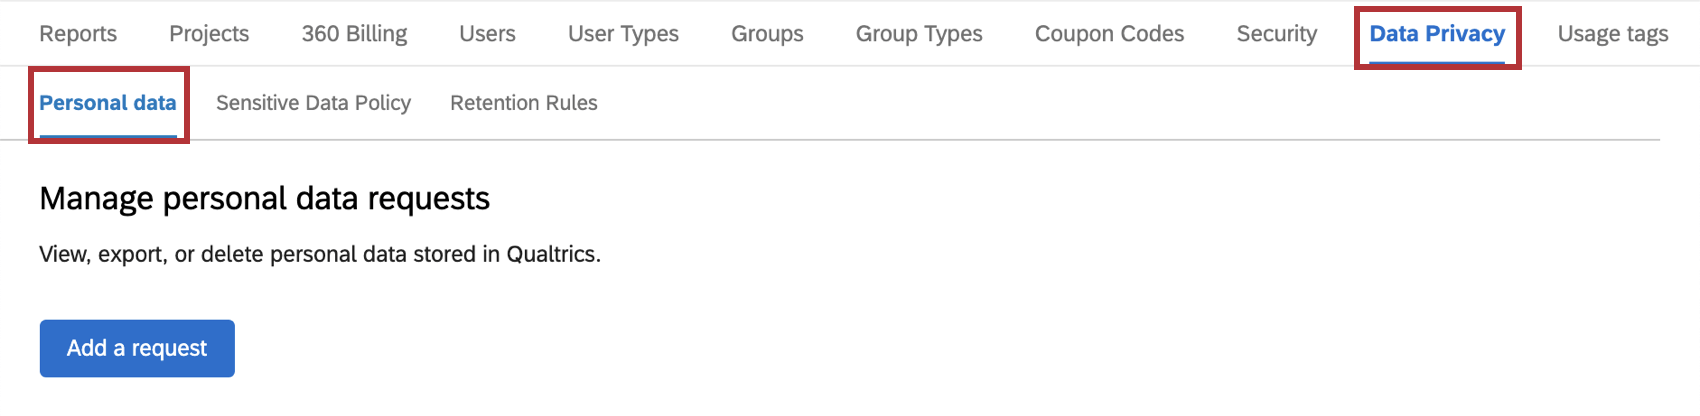Select the User Types tab

click(623, 34)
